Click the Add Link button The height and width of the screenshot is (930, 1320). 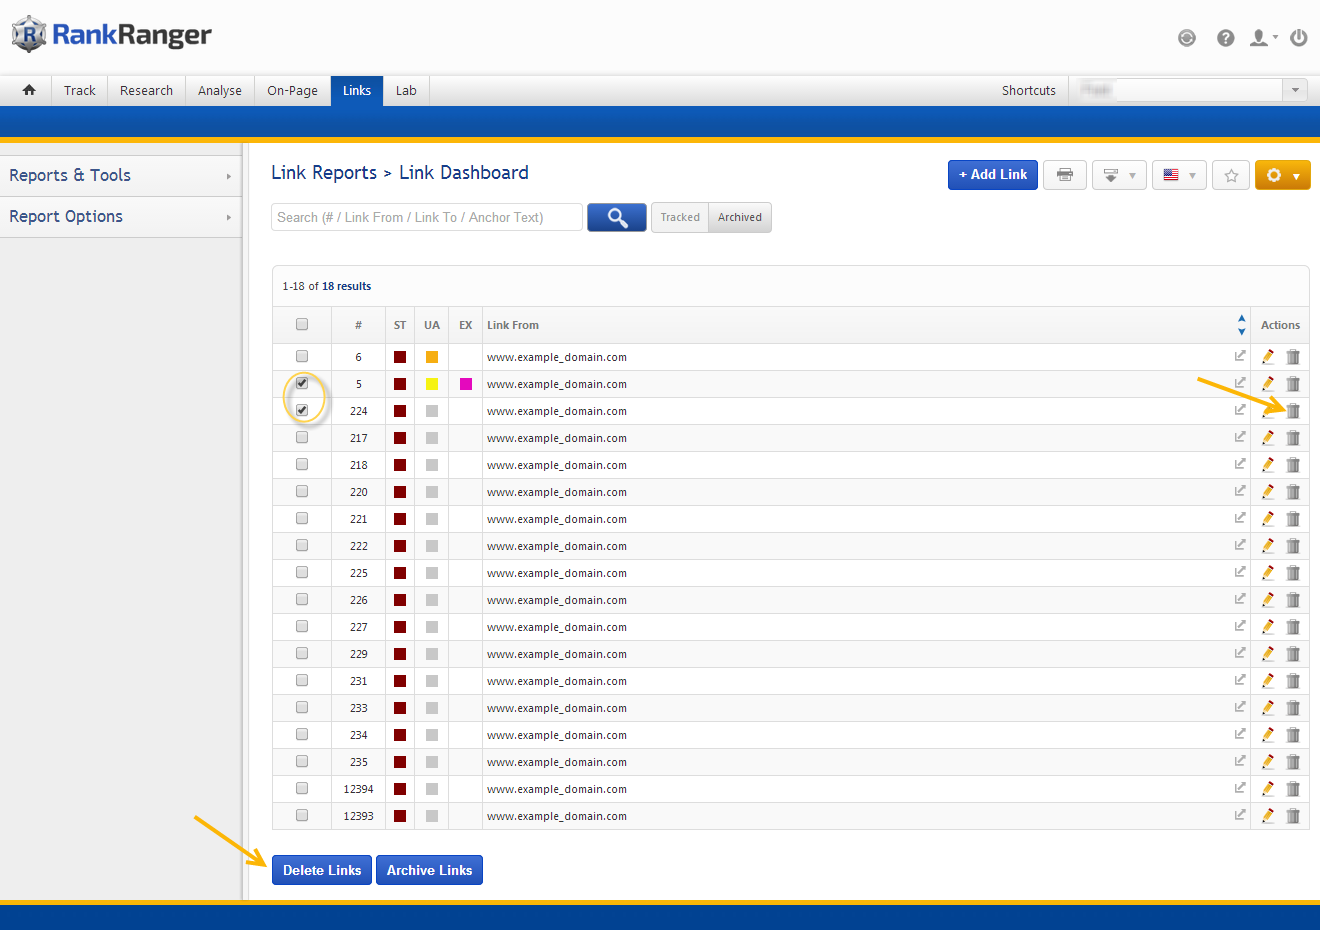coord(992,175)
